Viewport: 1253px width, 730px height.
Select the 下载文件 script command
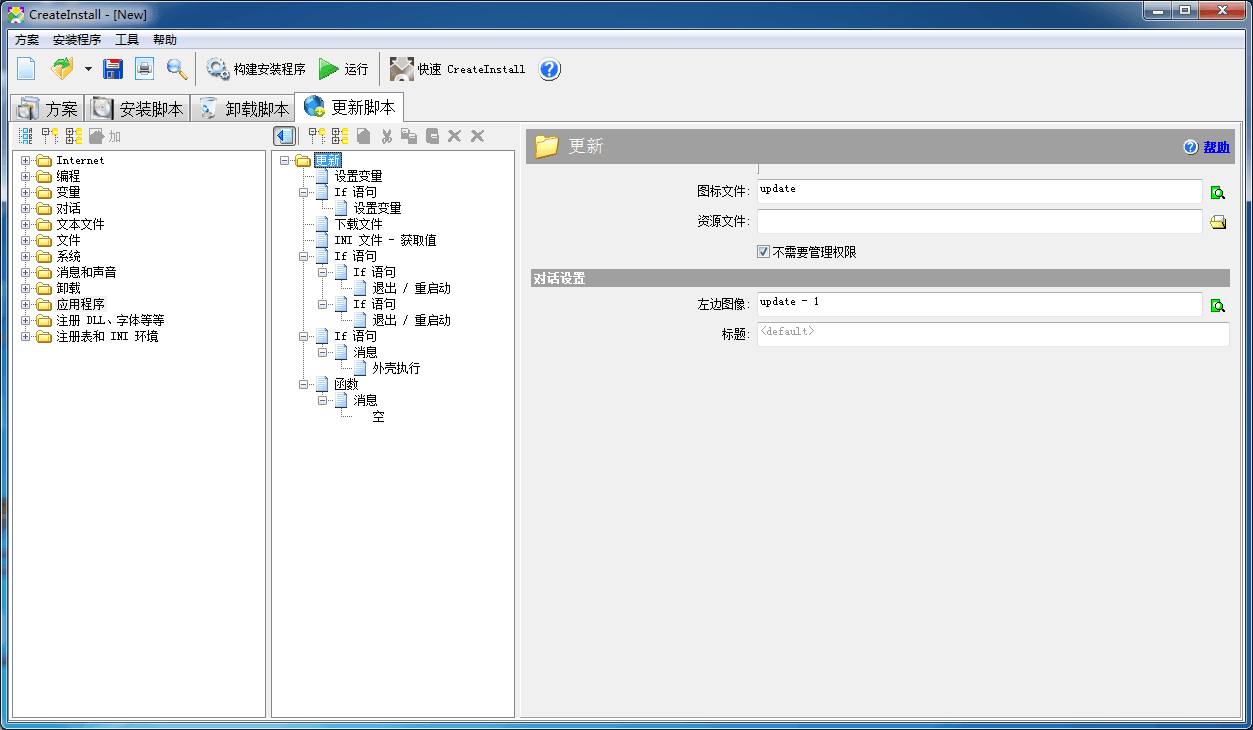(358, 224)
